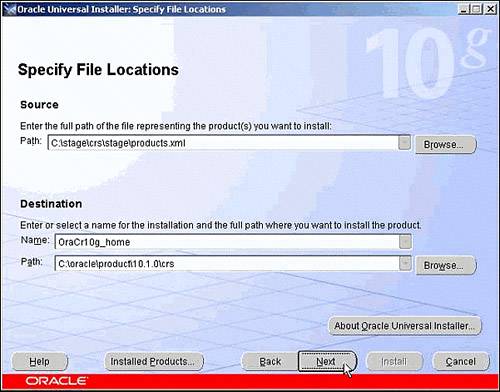Click the Oracle installer title bar icon
Viewport: 500px width, 392px height.
point(9,9)
